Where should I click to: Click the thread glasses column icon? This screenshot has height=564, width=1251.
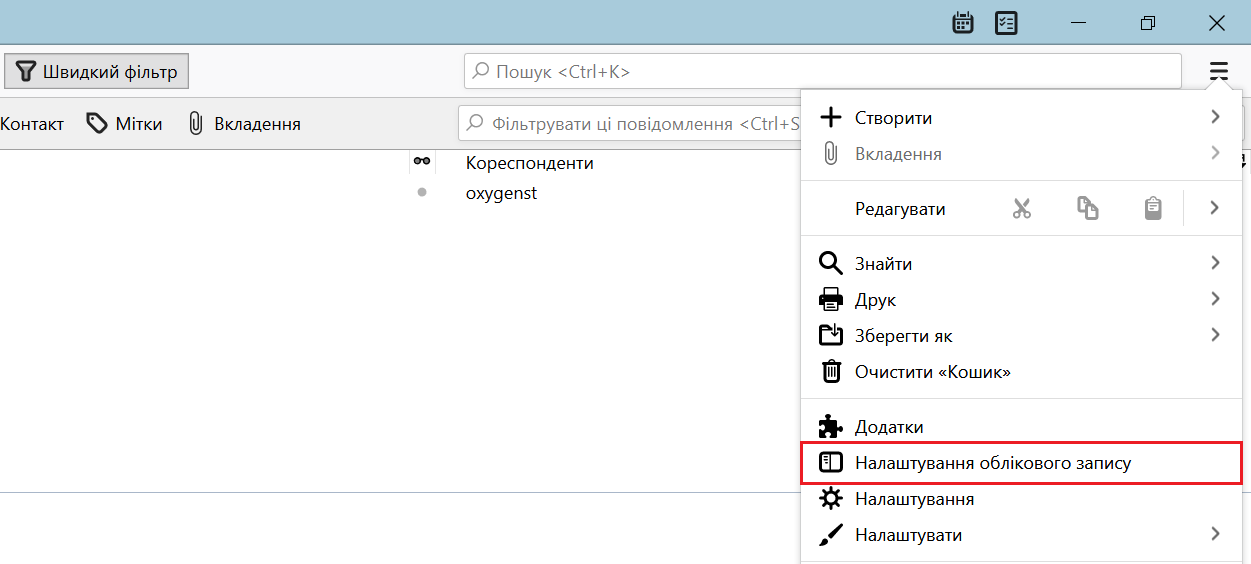422,162
